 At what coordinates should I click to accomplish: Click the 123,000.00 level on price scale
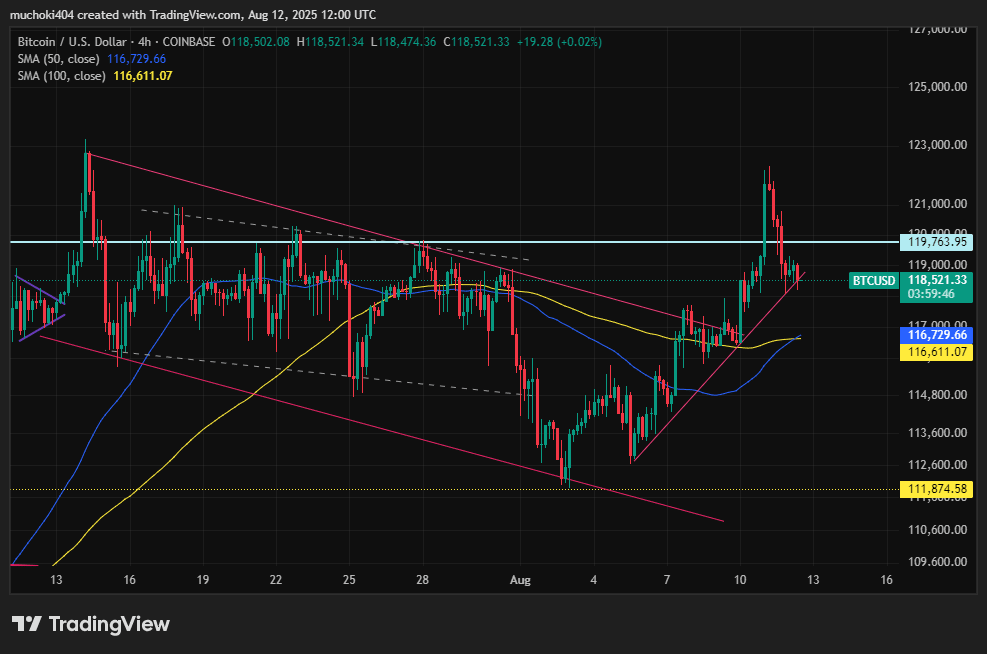coord(937,145)
